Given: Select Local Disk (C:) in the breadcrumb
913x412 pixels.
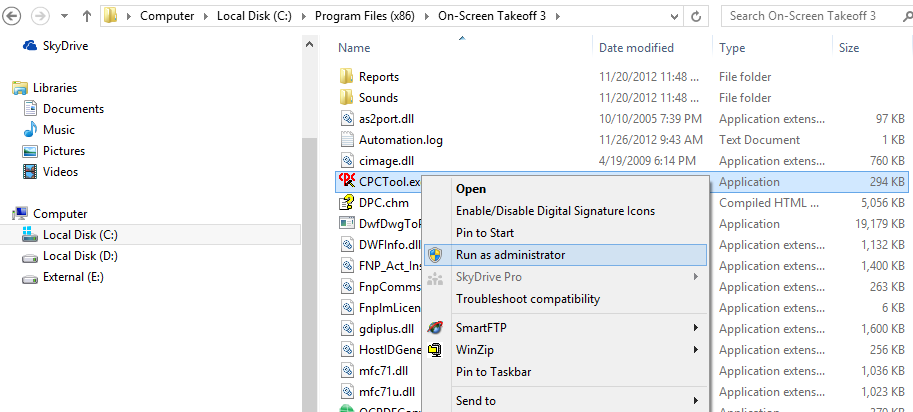Looking at the screenshot, I should tap(254, 16).
